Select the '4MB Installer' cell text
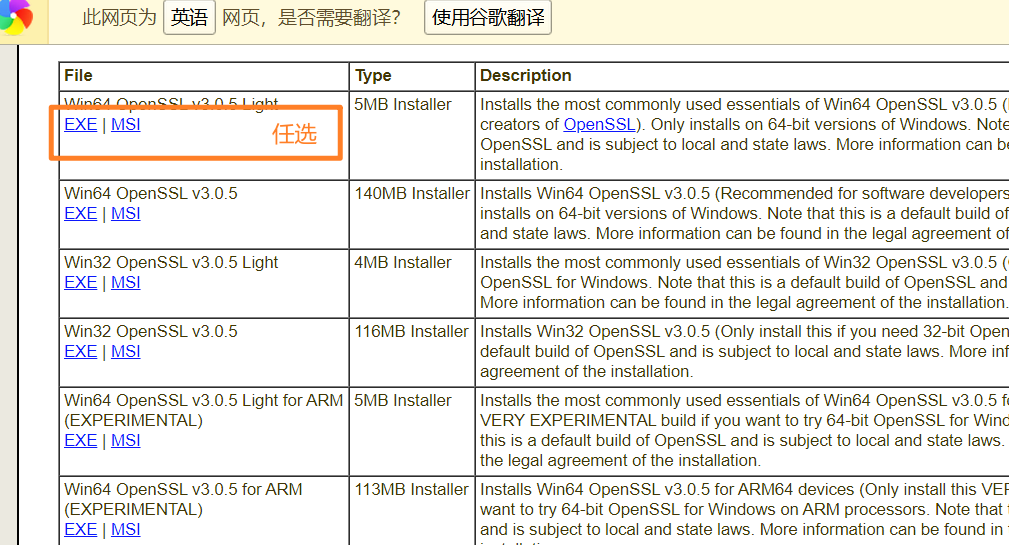Viewport: 1009px width, 545px height. pos(403,262)
